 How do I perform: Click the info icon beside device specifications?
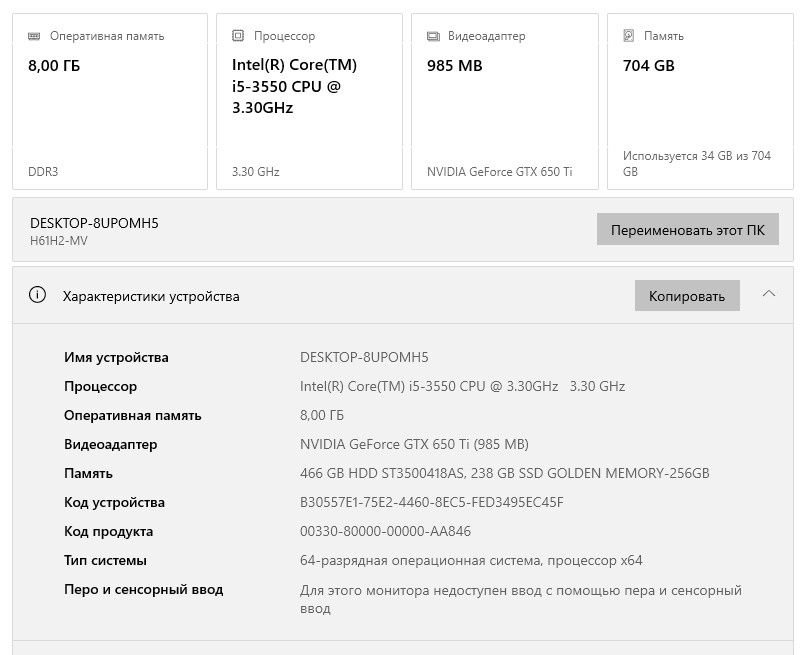[x=38, y=295]
